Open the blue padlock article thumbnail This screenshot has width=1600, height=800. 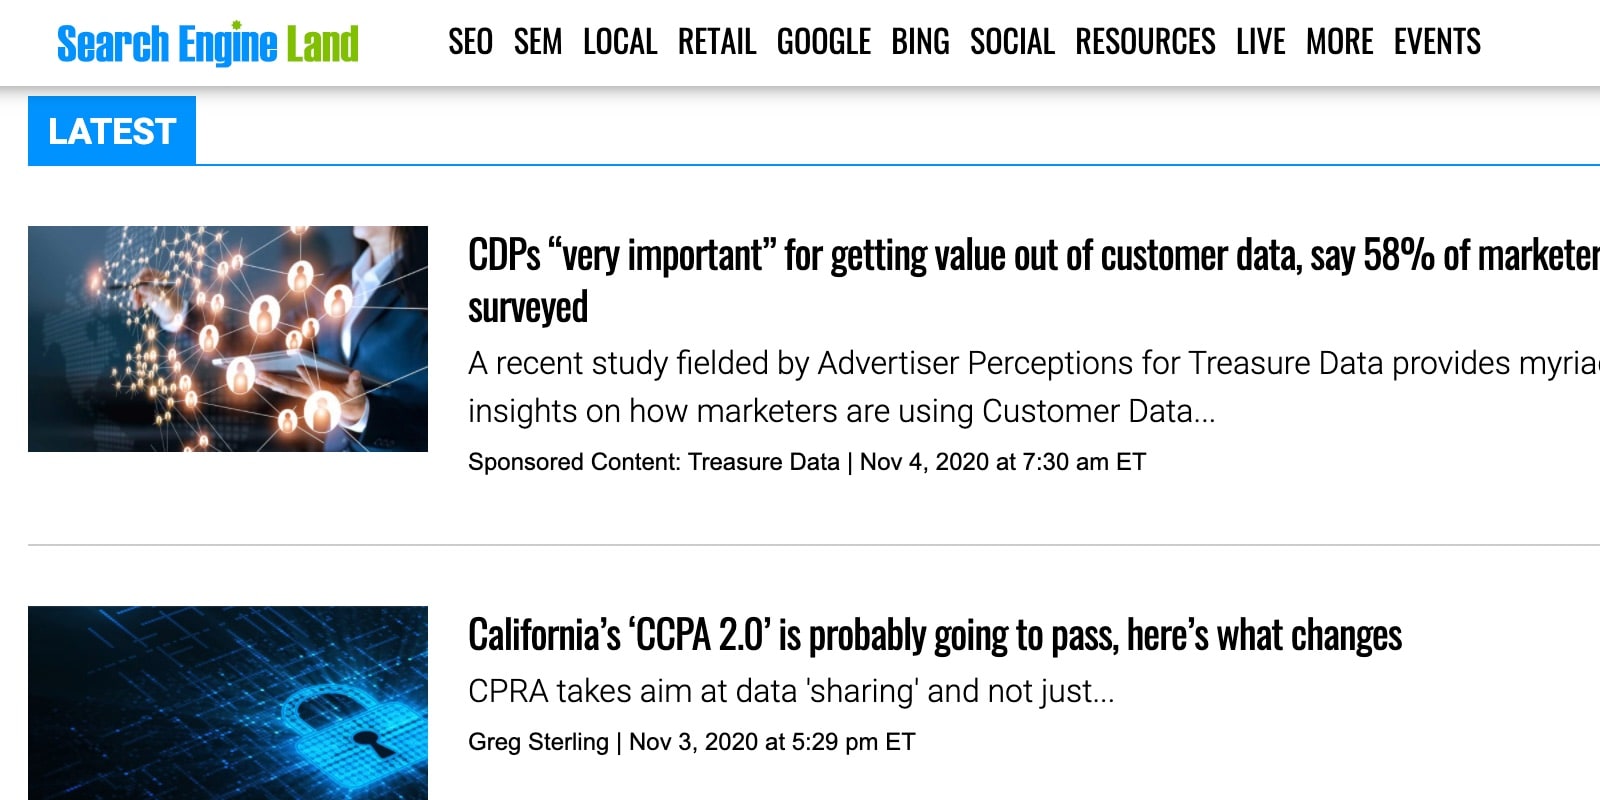pos(228,702)
